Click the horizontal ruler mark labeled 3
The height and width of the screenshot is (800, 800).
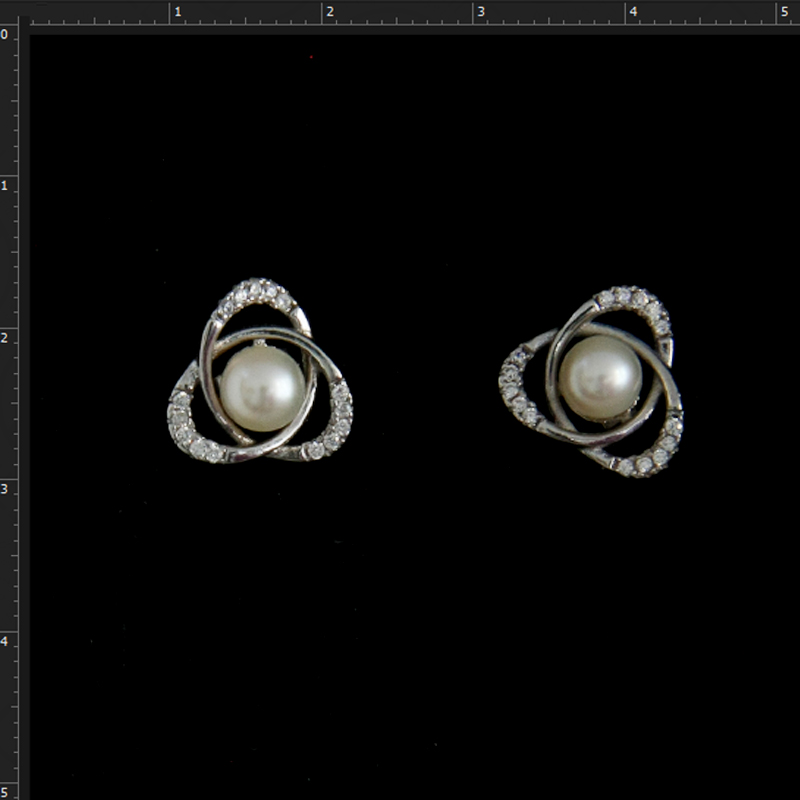(480, 11)
